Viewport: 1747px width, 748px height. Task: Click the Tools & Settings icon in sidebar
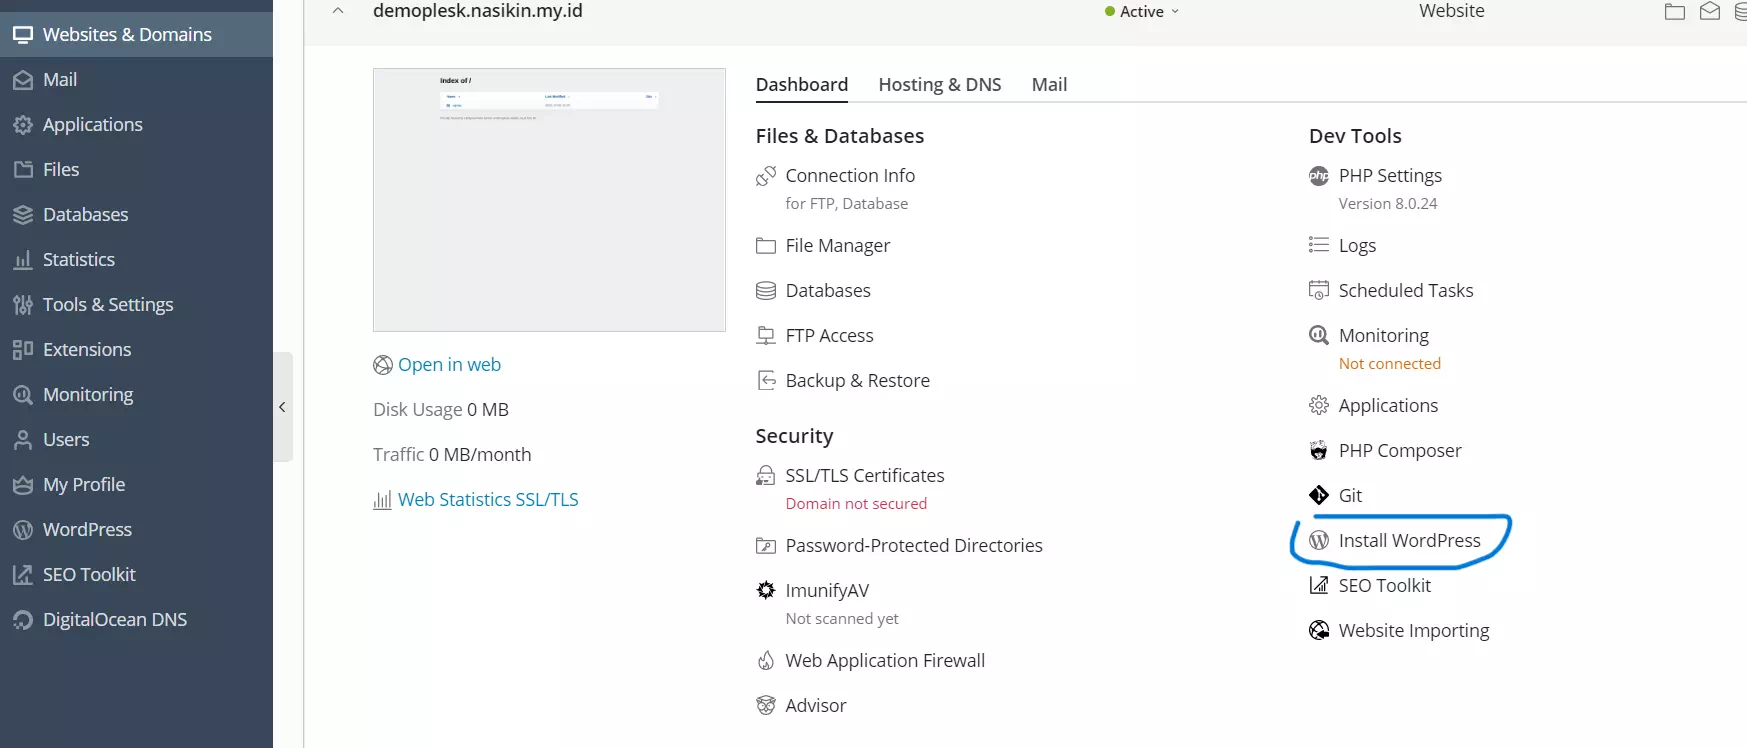[23, 305]
